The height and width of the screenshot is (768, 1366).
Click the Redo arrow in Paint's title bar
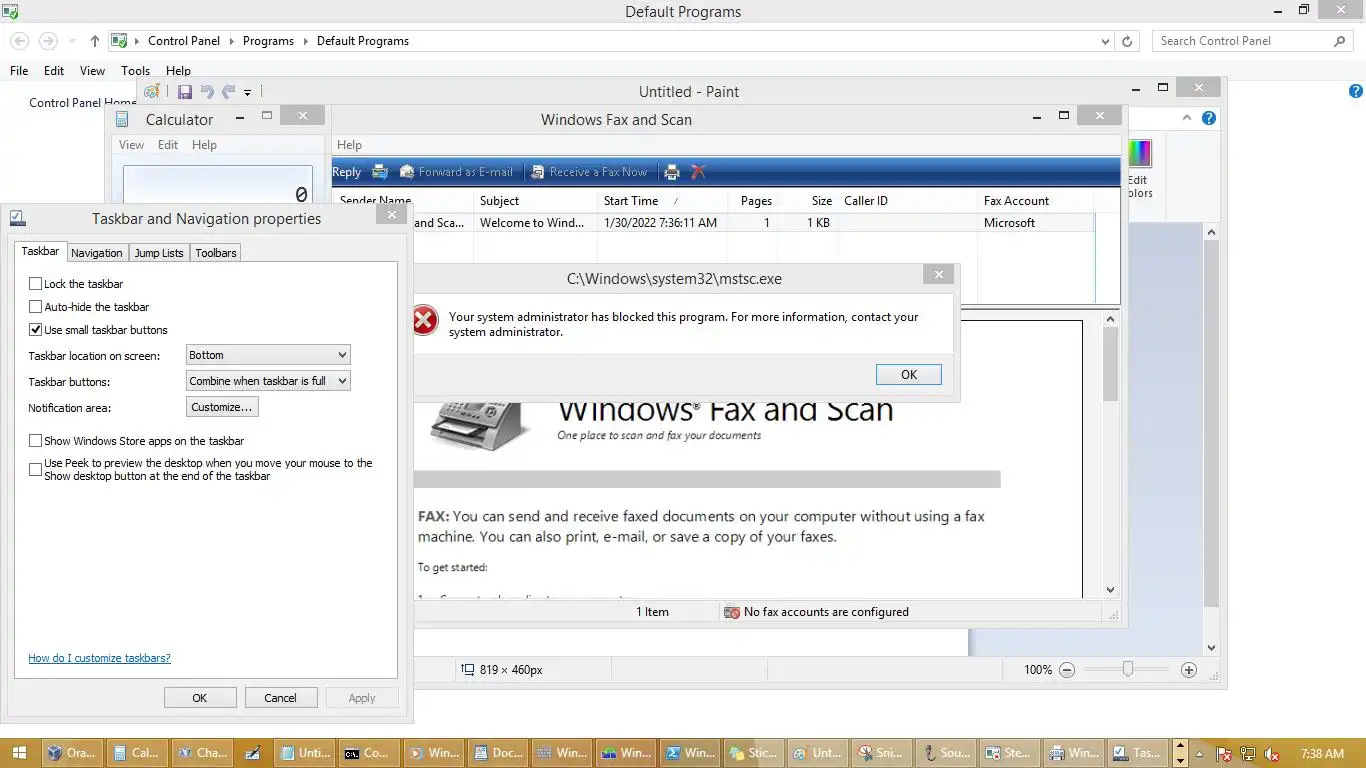(x=228, y=92)
